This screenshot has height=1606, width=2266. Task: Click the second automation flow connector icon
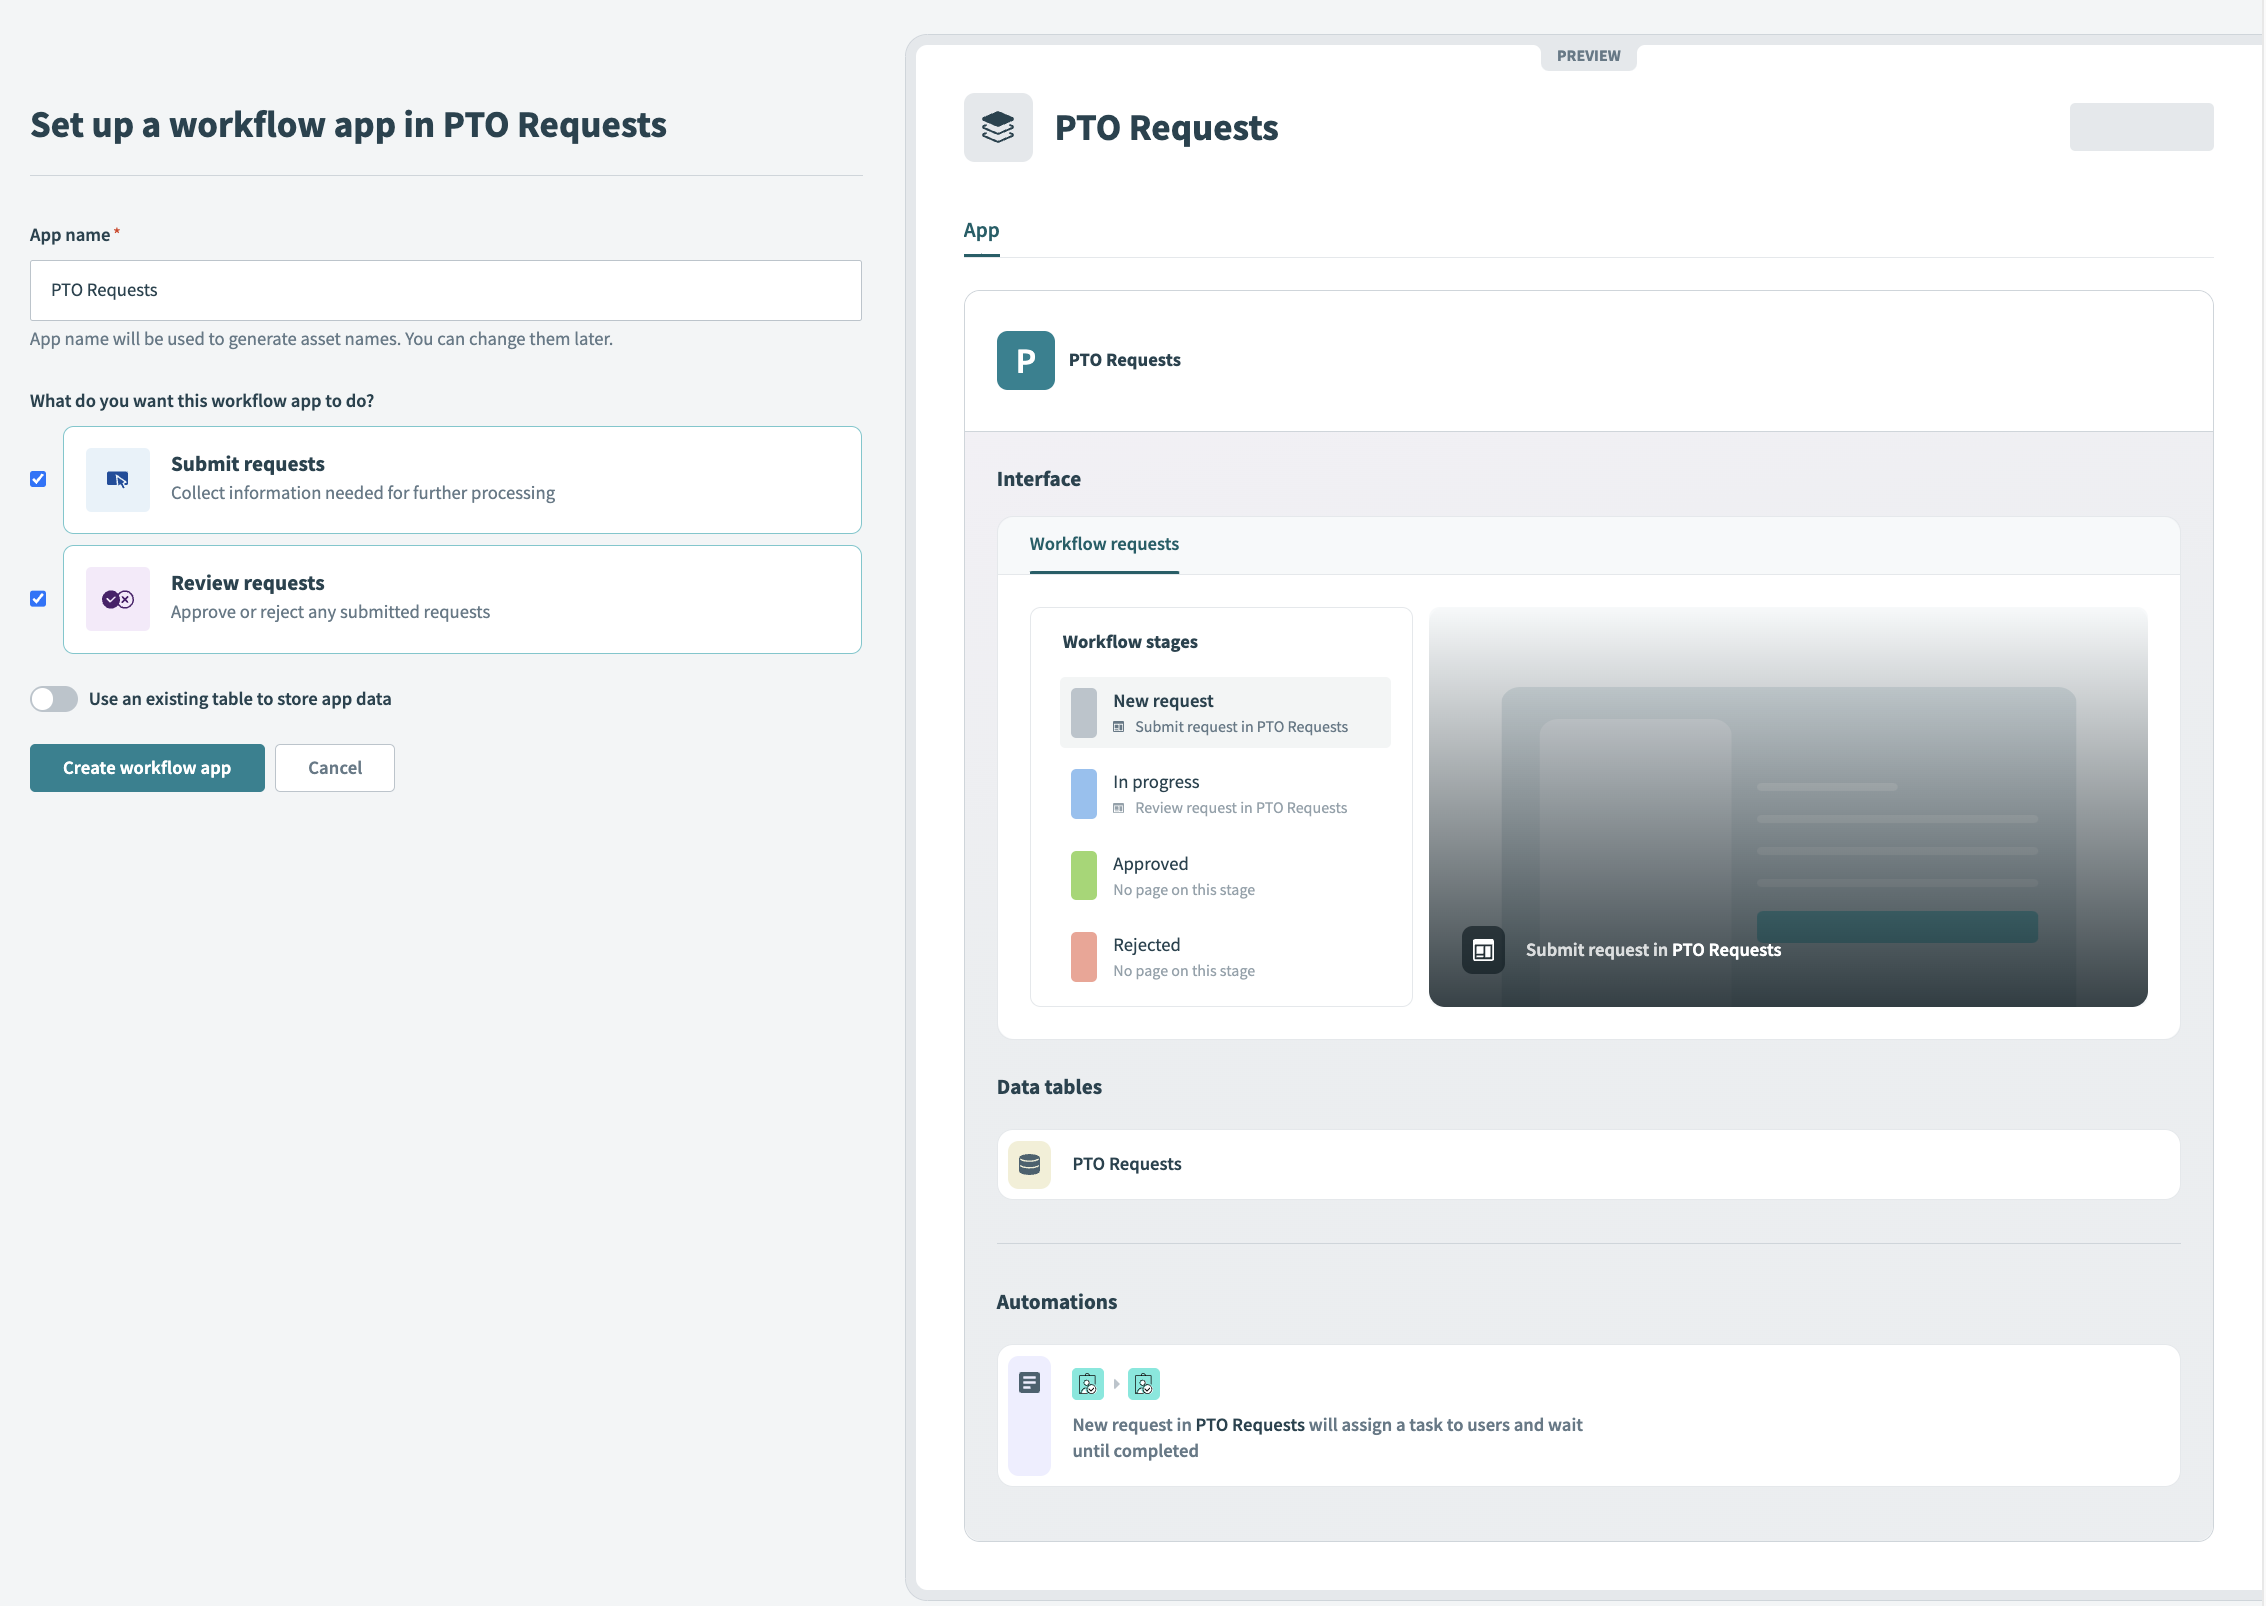(1142, 1384)
